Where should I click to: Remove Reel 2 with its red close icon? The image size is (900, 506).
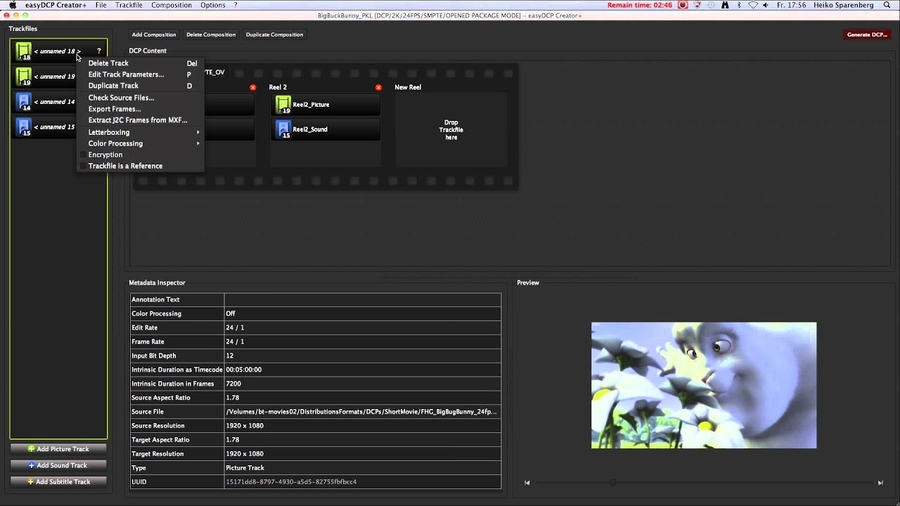tap(378, 87)
